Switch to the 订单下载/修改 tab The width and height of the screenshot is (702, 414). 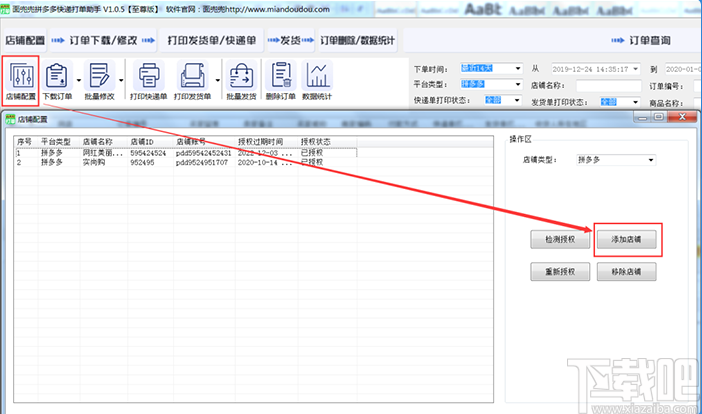click(103, 40)
